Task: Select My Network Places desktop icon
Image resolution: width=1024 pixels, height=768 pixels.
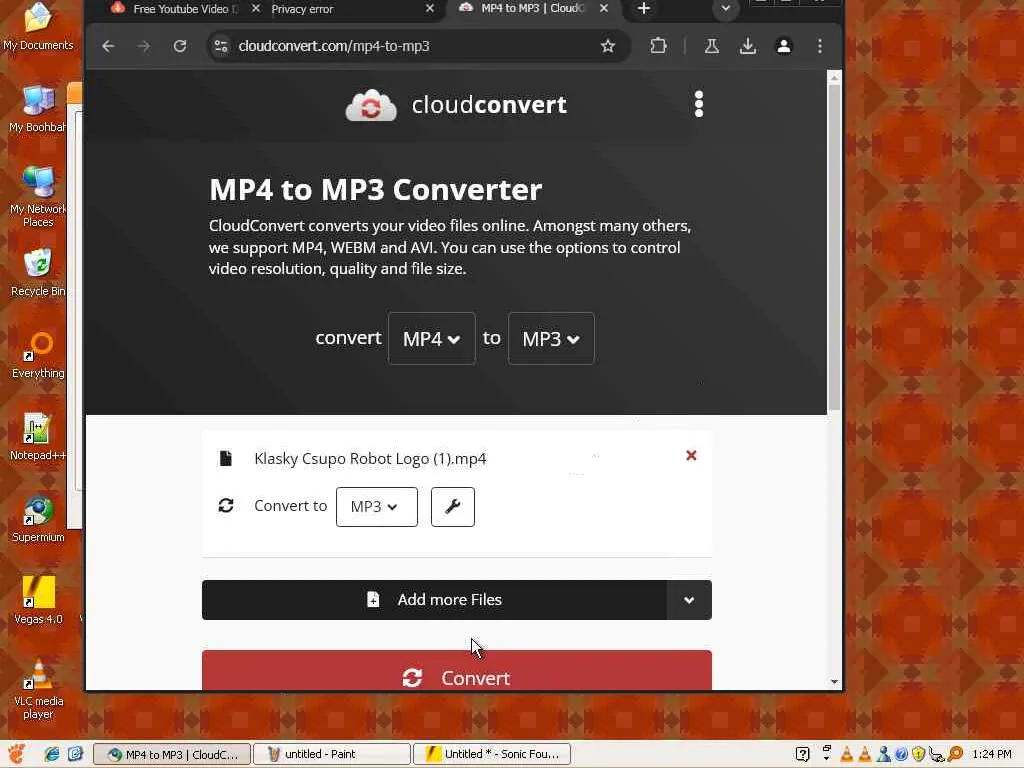Action: [x=38, y=196]
